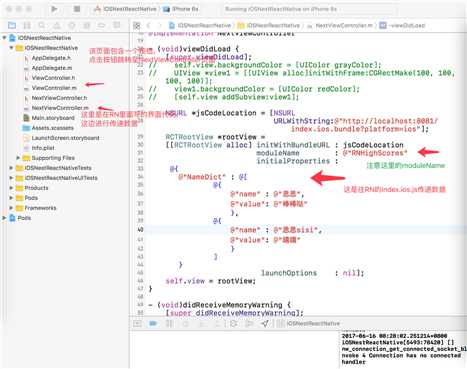Image resolution: width=467 pixels, height=369 pixels.
Task: Go forward in editor history
Action: (159, 26)
